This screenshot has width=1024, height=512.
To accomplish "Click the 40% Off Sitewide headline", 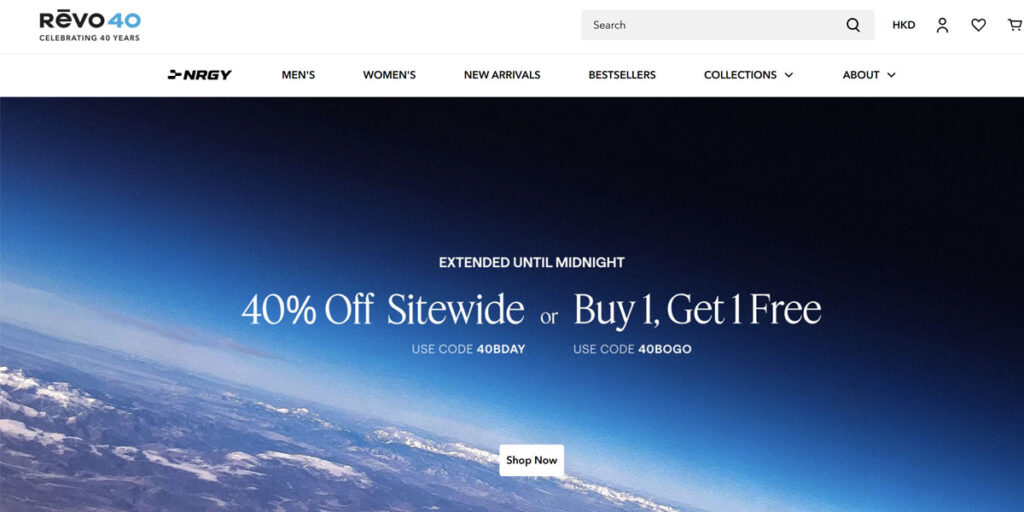I will point(383,310).
